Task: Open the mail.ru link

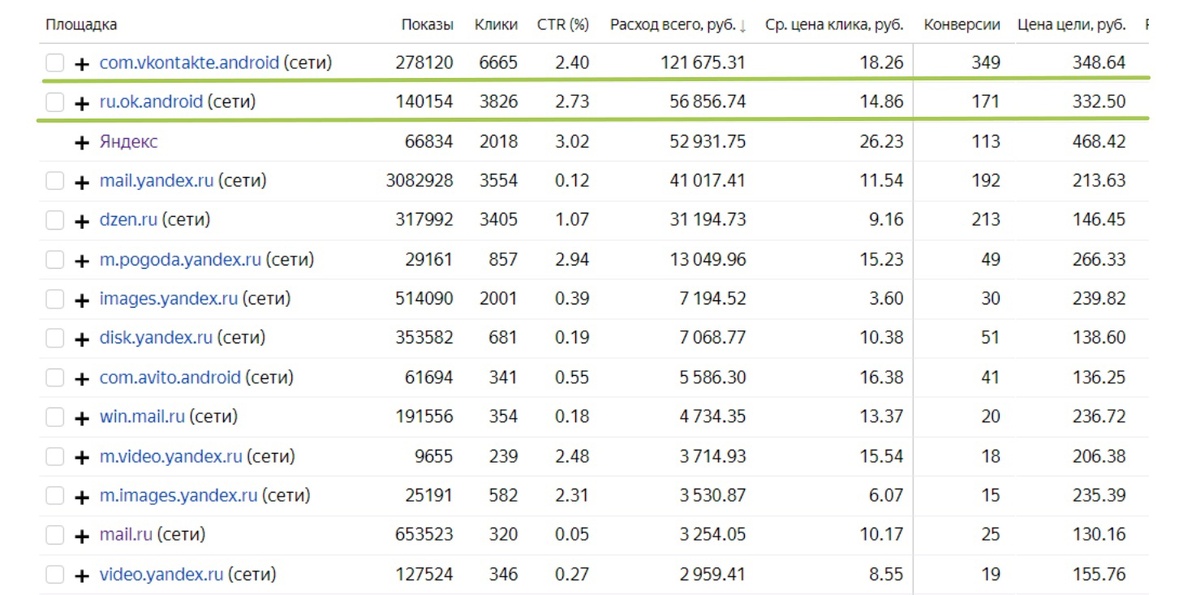Action: tap(126, 534)
